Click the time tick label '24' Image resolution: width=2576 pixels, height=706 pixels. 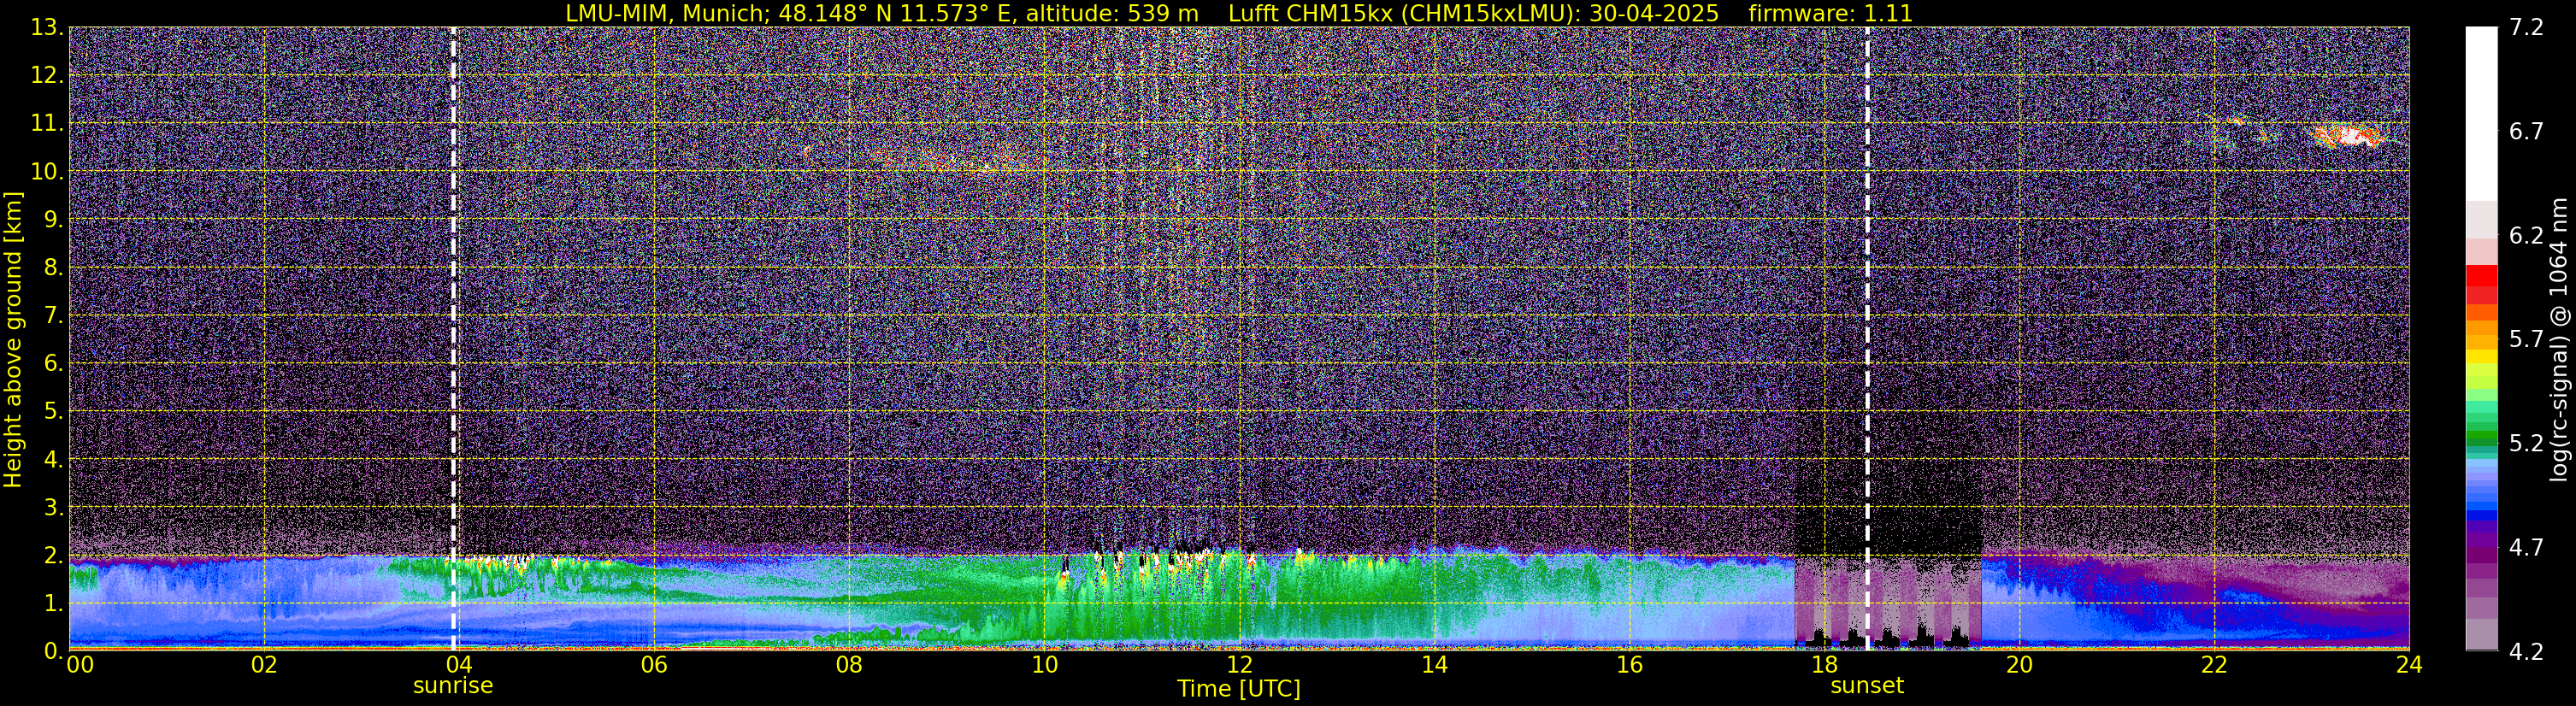[x=2409, y=665]
